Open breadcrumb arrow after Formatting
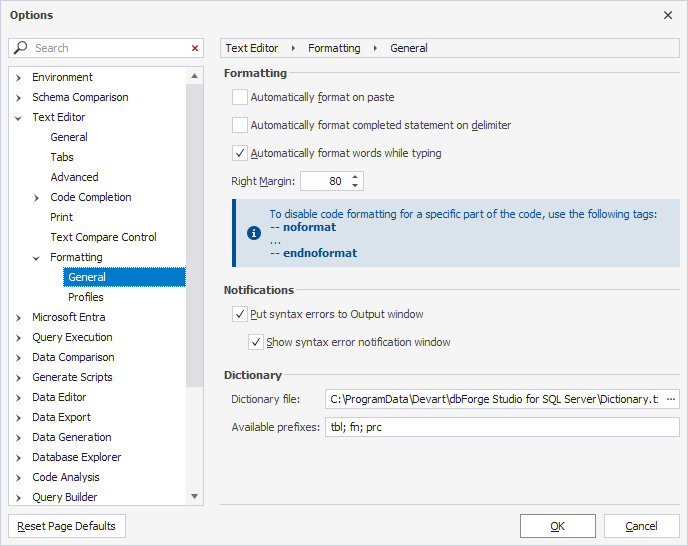 tap(375, 48)
